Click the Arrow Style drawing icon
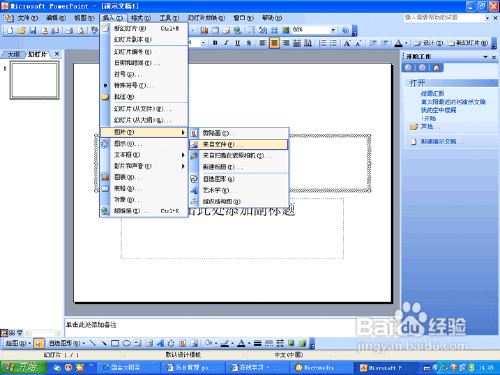500x375 pixels. [x=280, y=343]
